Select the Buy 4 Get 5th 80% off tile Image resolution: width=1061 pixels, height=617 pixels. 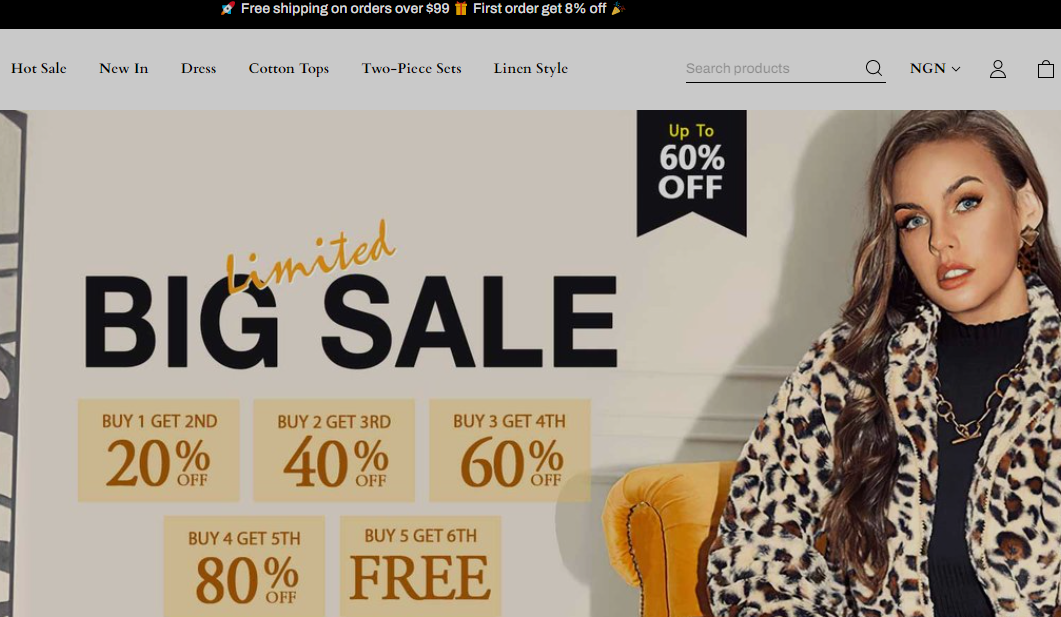pos(244,567)
